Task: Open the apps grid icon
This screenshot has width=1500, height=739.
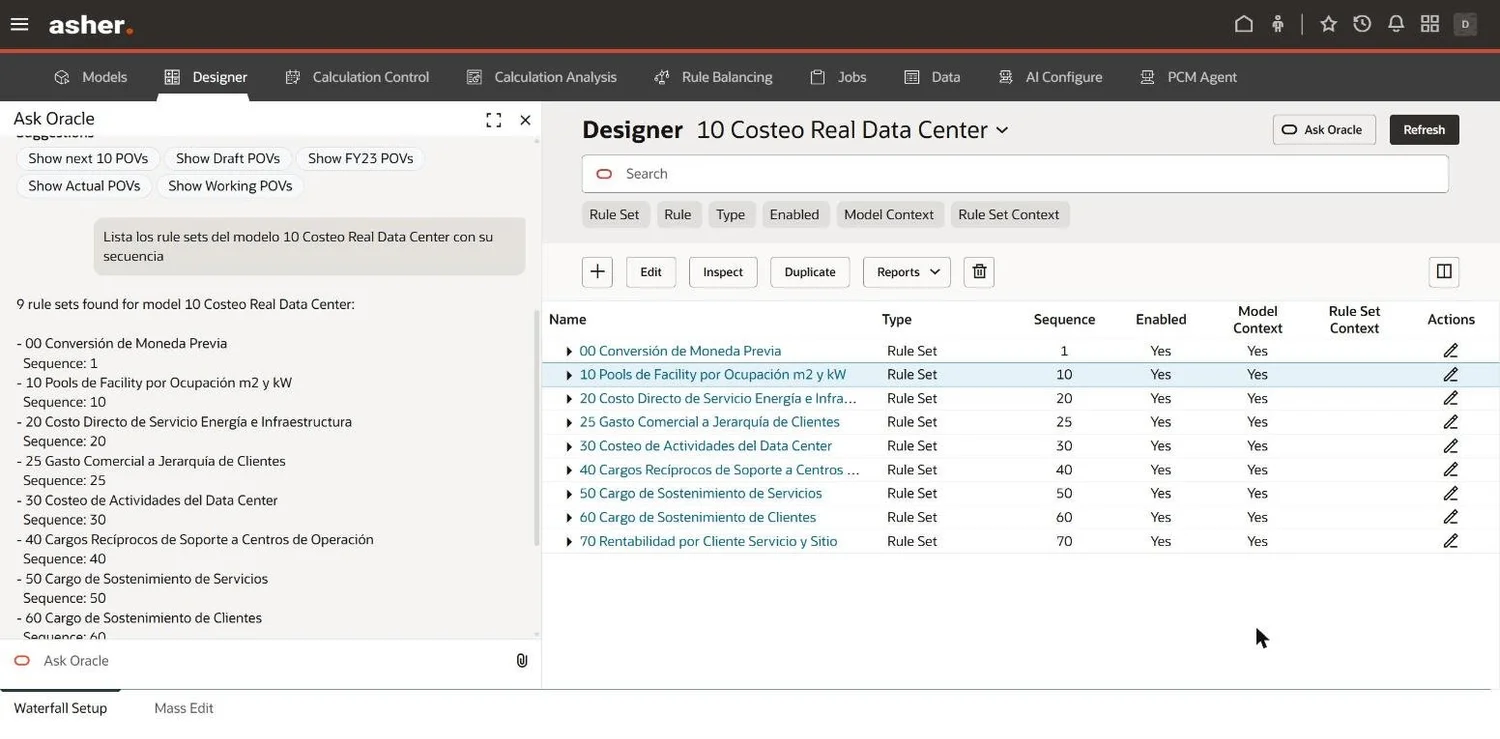Action: [1430, 24]
